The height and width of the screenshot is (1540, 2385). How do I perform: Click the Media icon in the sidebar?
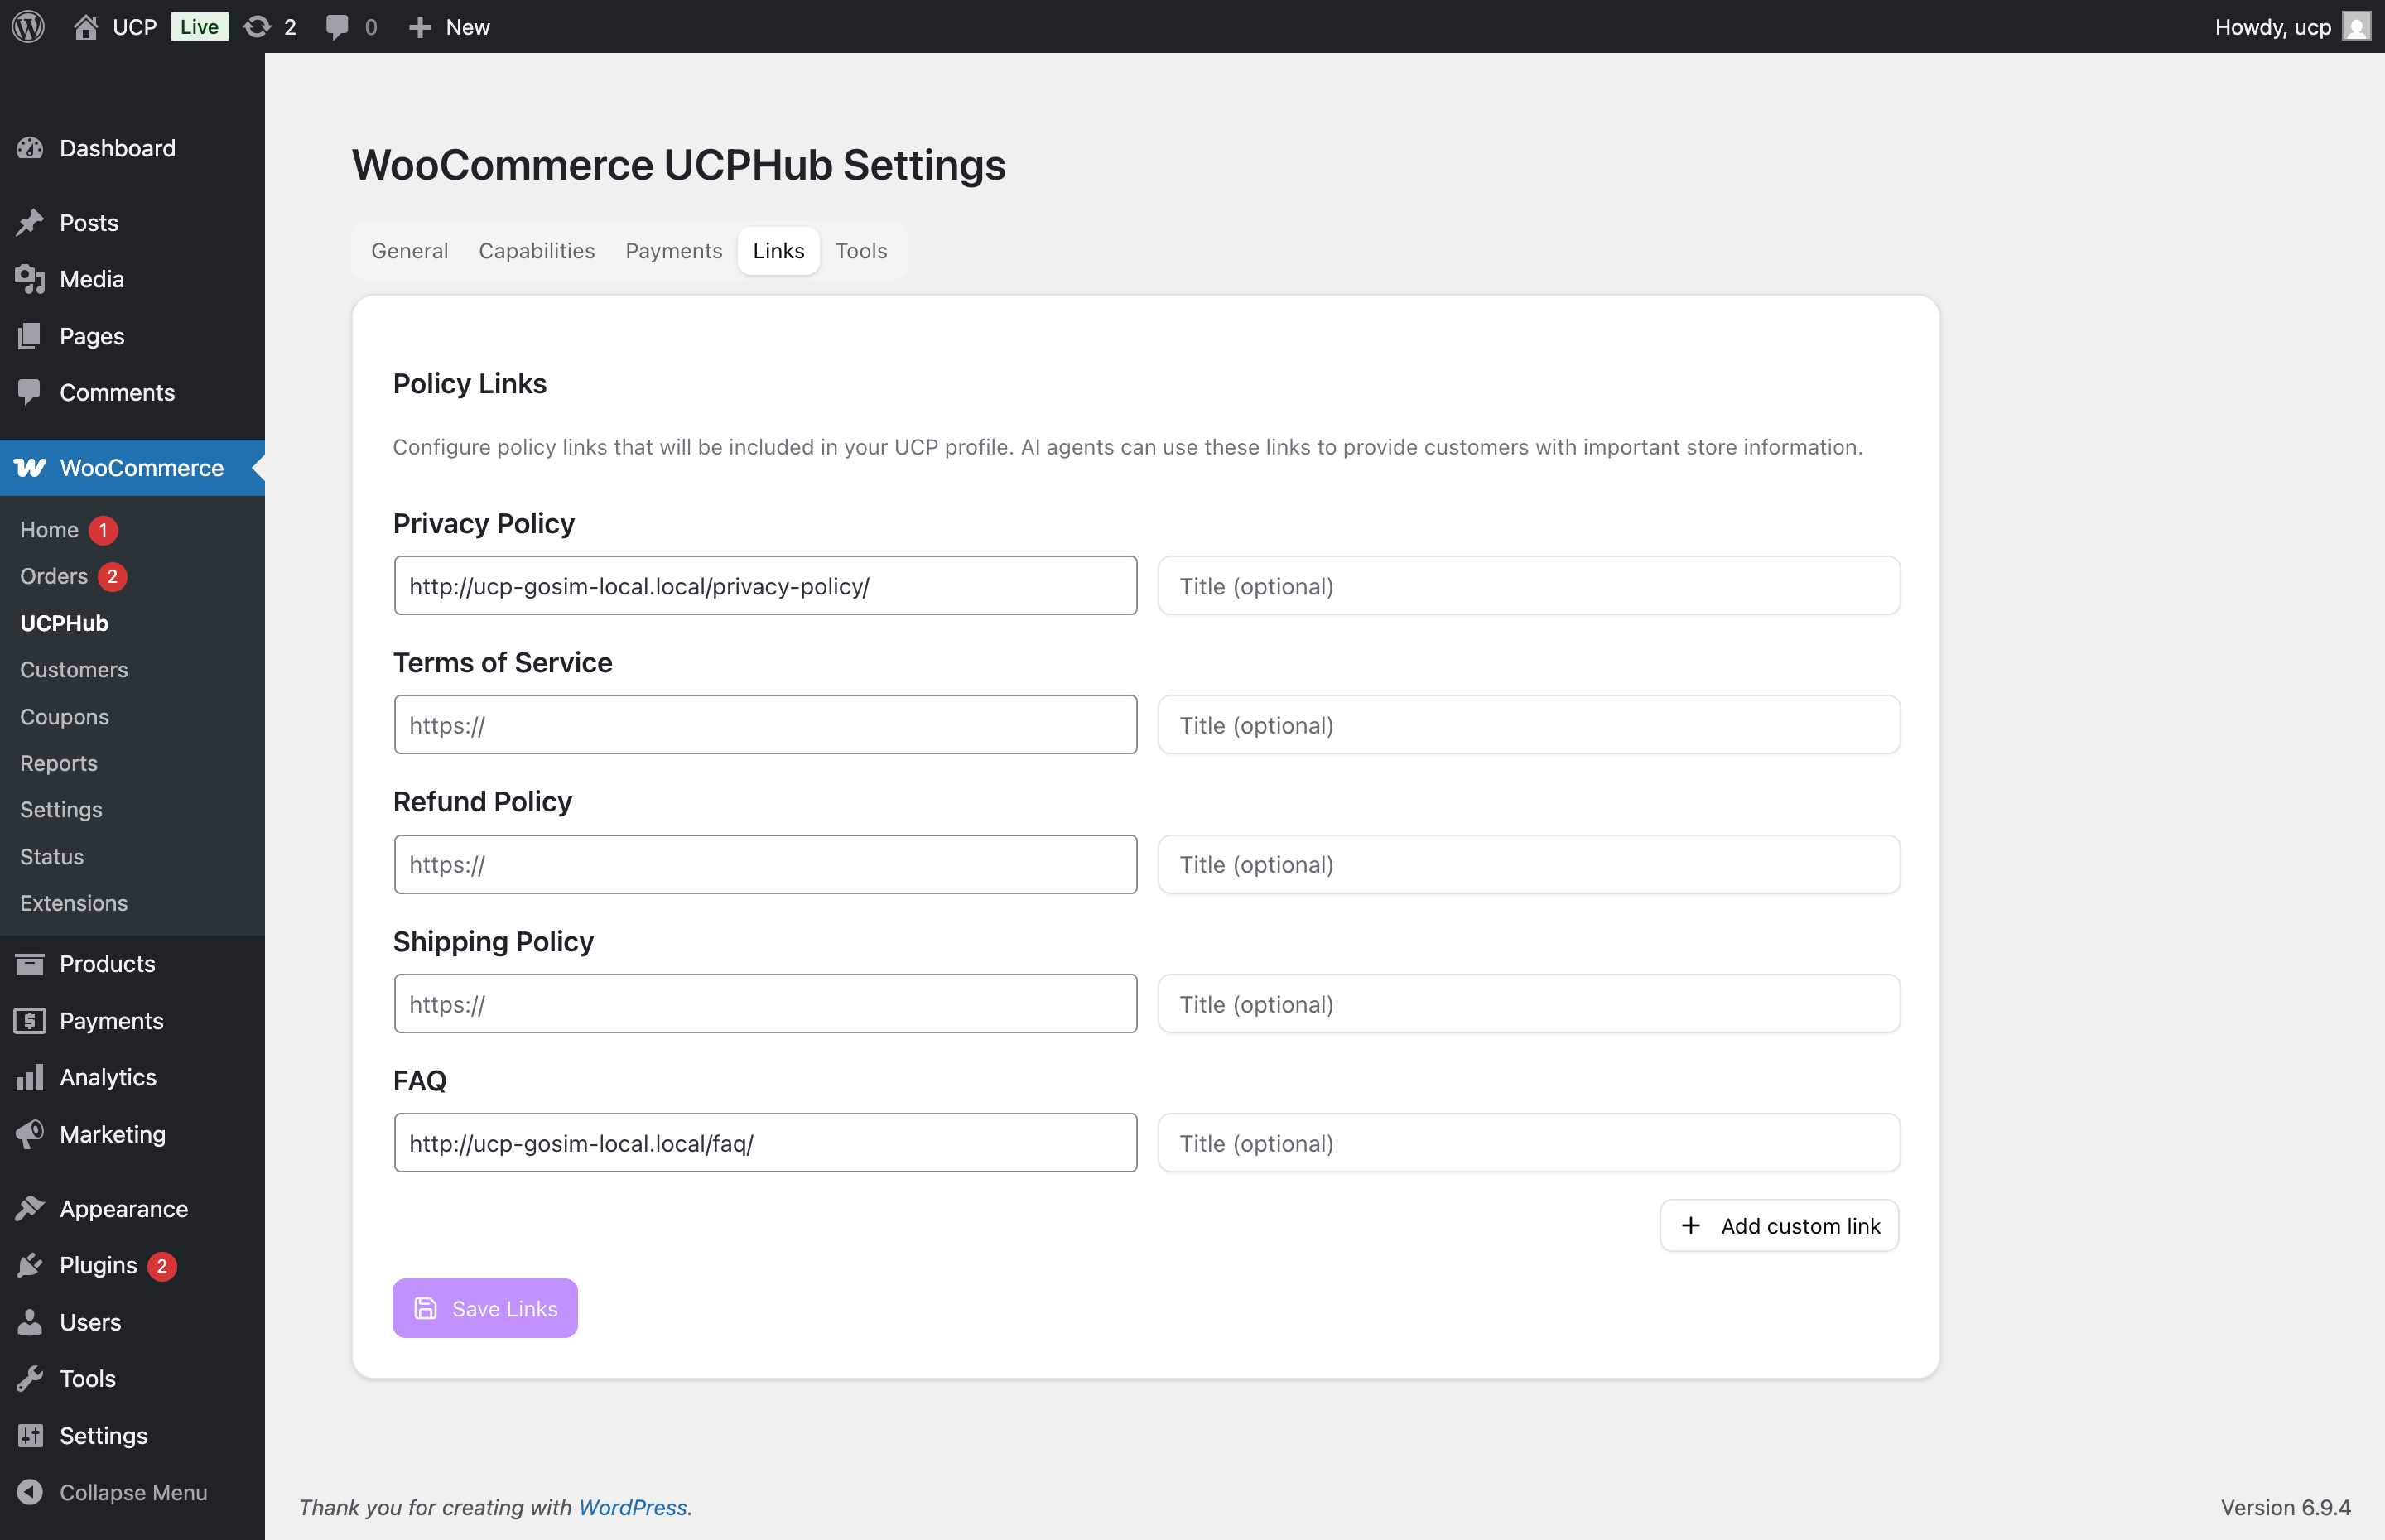(x=29, y=279)
